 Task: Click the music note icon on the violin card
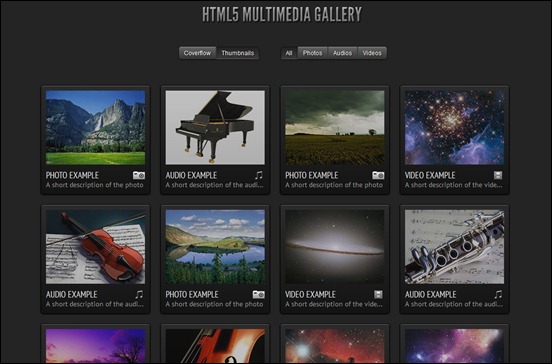[x=139, y=294]
